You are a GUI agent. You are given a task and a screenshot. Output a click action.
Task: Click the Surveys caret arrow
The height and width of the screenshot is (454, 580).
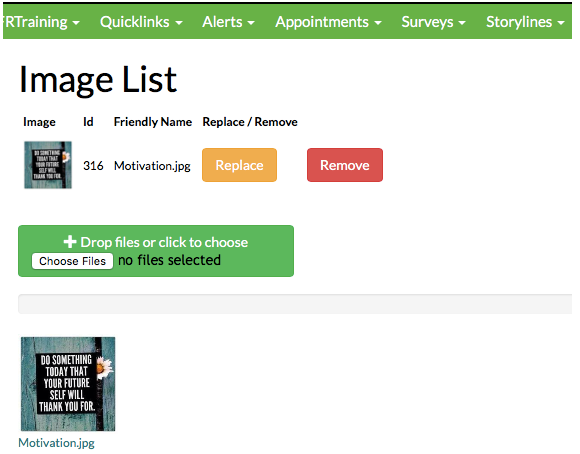click(462, 23)
